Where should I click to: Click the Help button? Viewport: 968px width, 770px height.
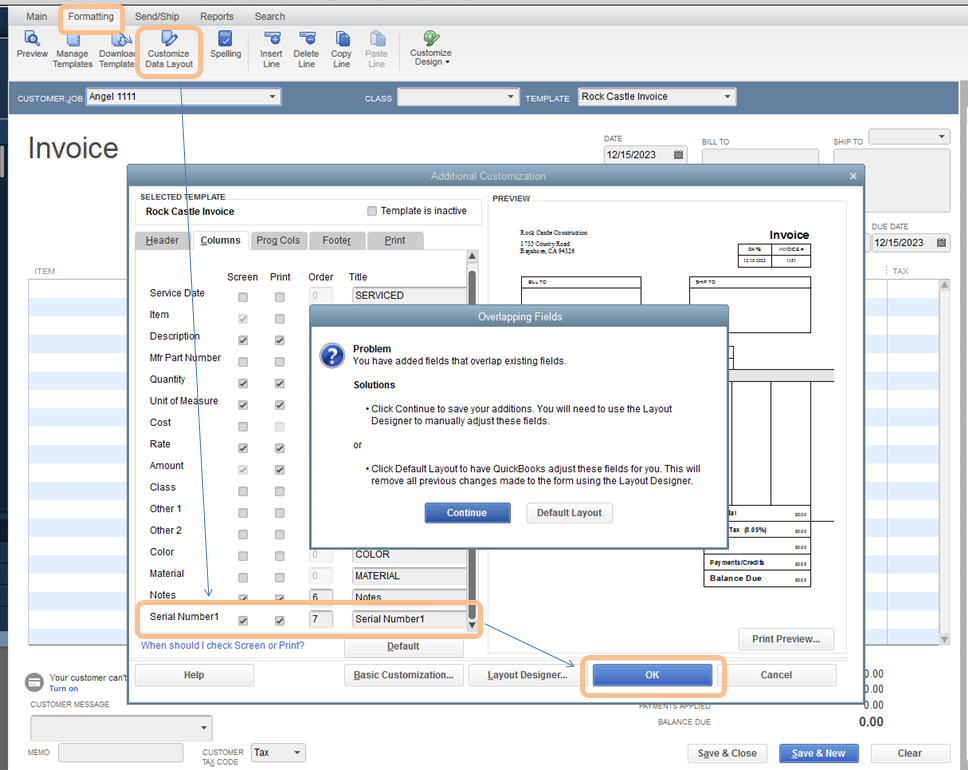click(x=194, y=675)
